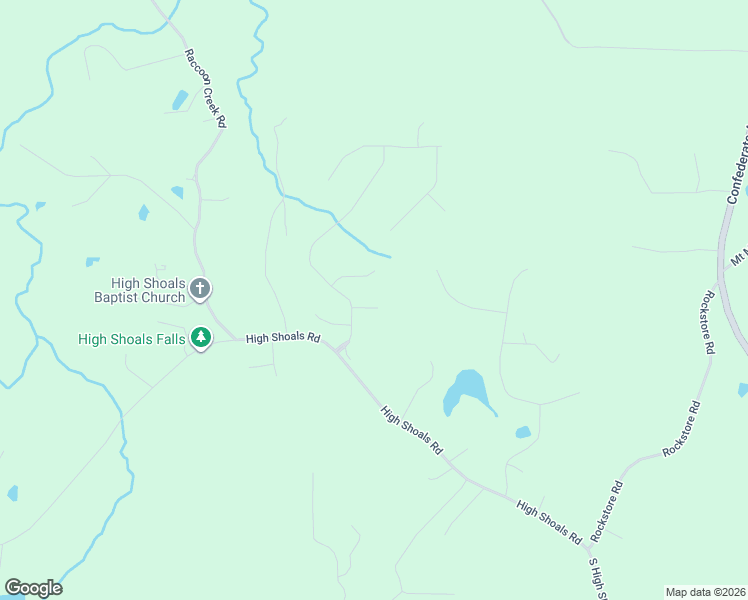748x600 pixels.
Task: Click the Map data ©2026 attribution
Action: click(706, 592)
